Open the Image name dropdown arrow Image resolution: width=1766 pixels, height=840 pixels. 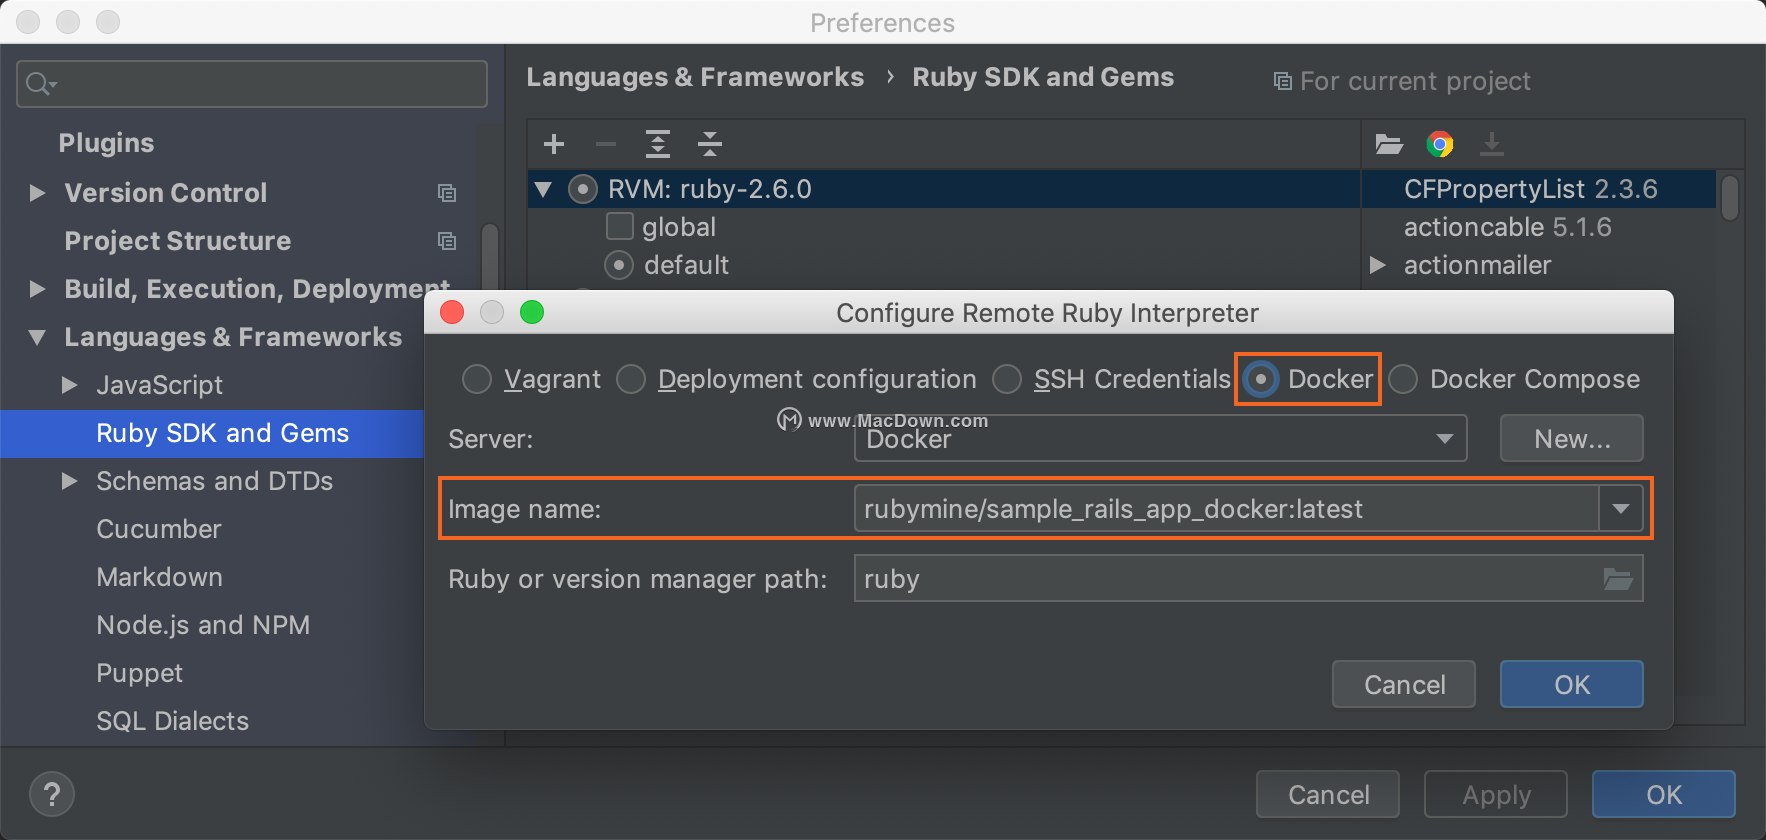coord(1621,509)
